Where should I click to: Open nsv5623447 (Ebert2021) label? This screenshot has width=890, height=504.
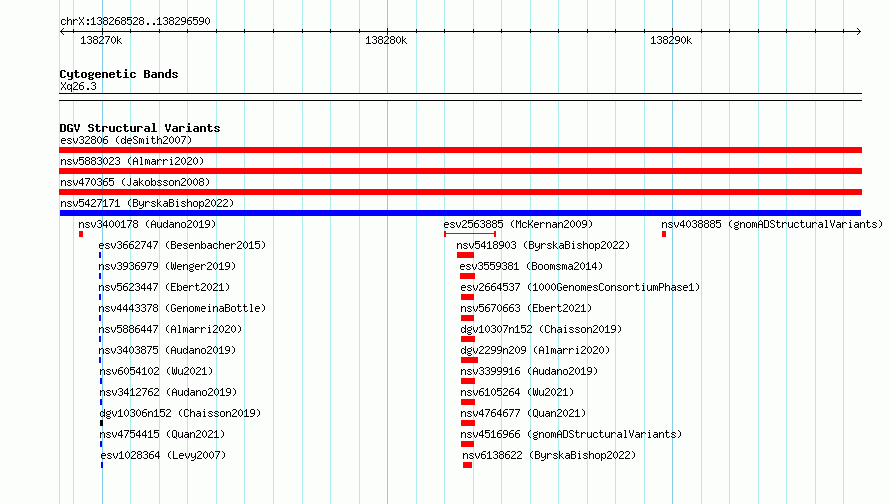[x=164, y=287]
